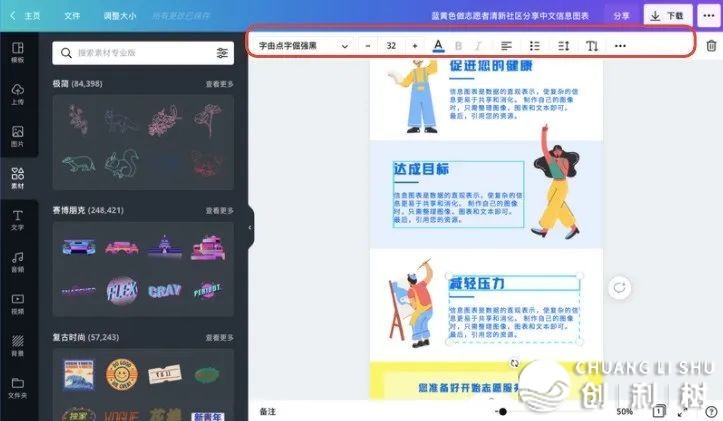The width and height of the screenshot is (723, 421).
Task: Open more text toolbar options
Action: tap(621, 46)
